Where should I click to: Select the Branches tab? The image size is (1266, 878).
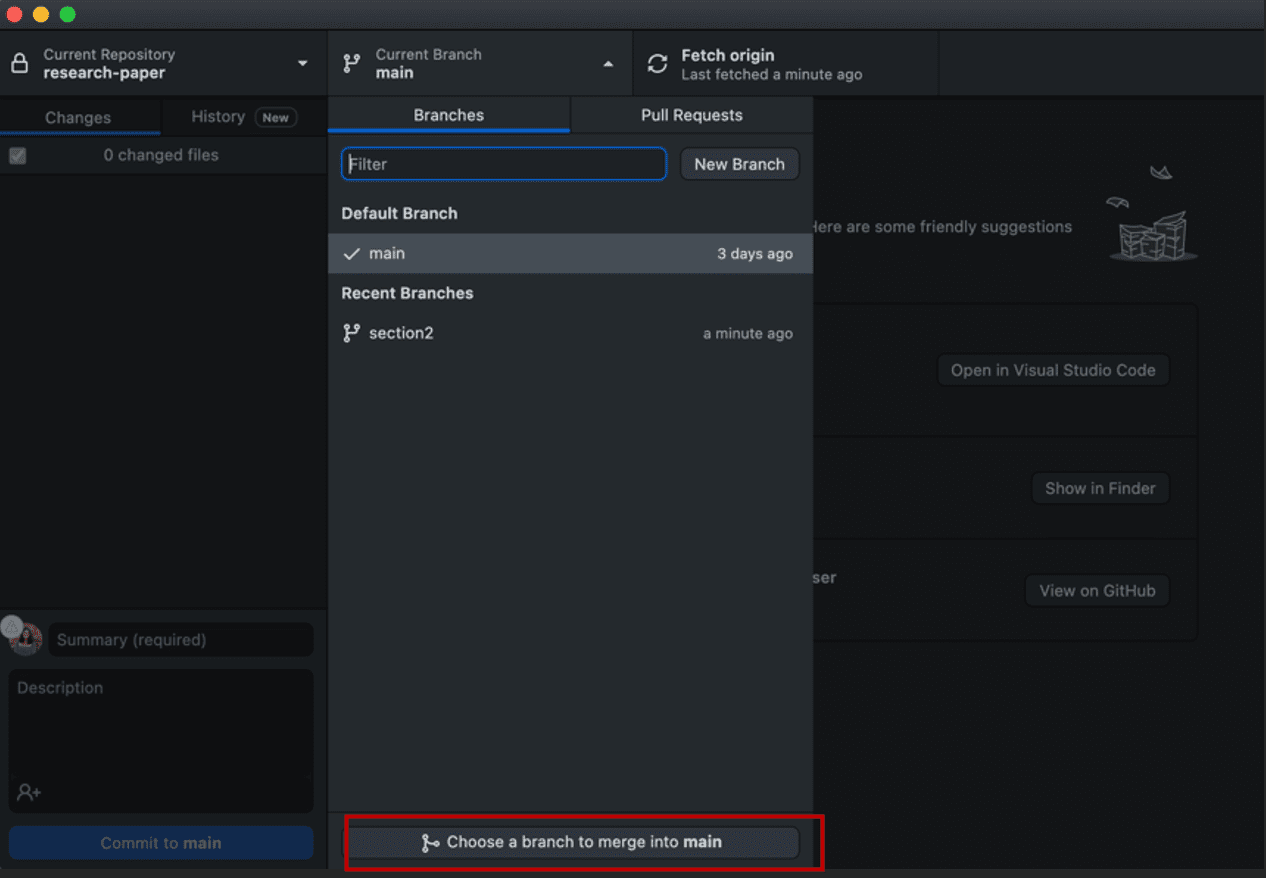pyautogui.click(x=449, y=115)
